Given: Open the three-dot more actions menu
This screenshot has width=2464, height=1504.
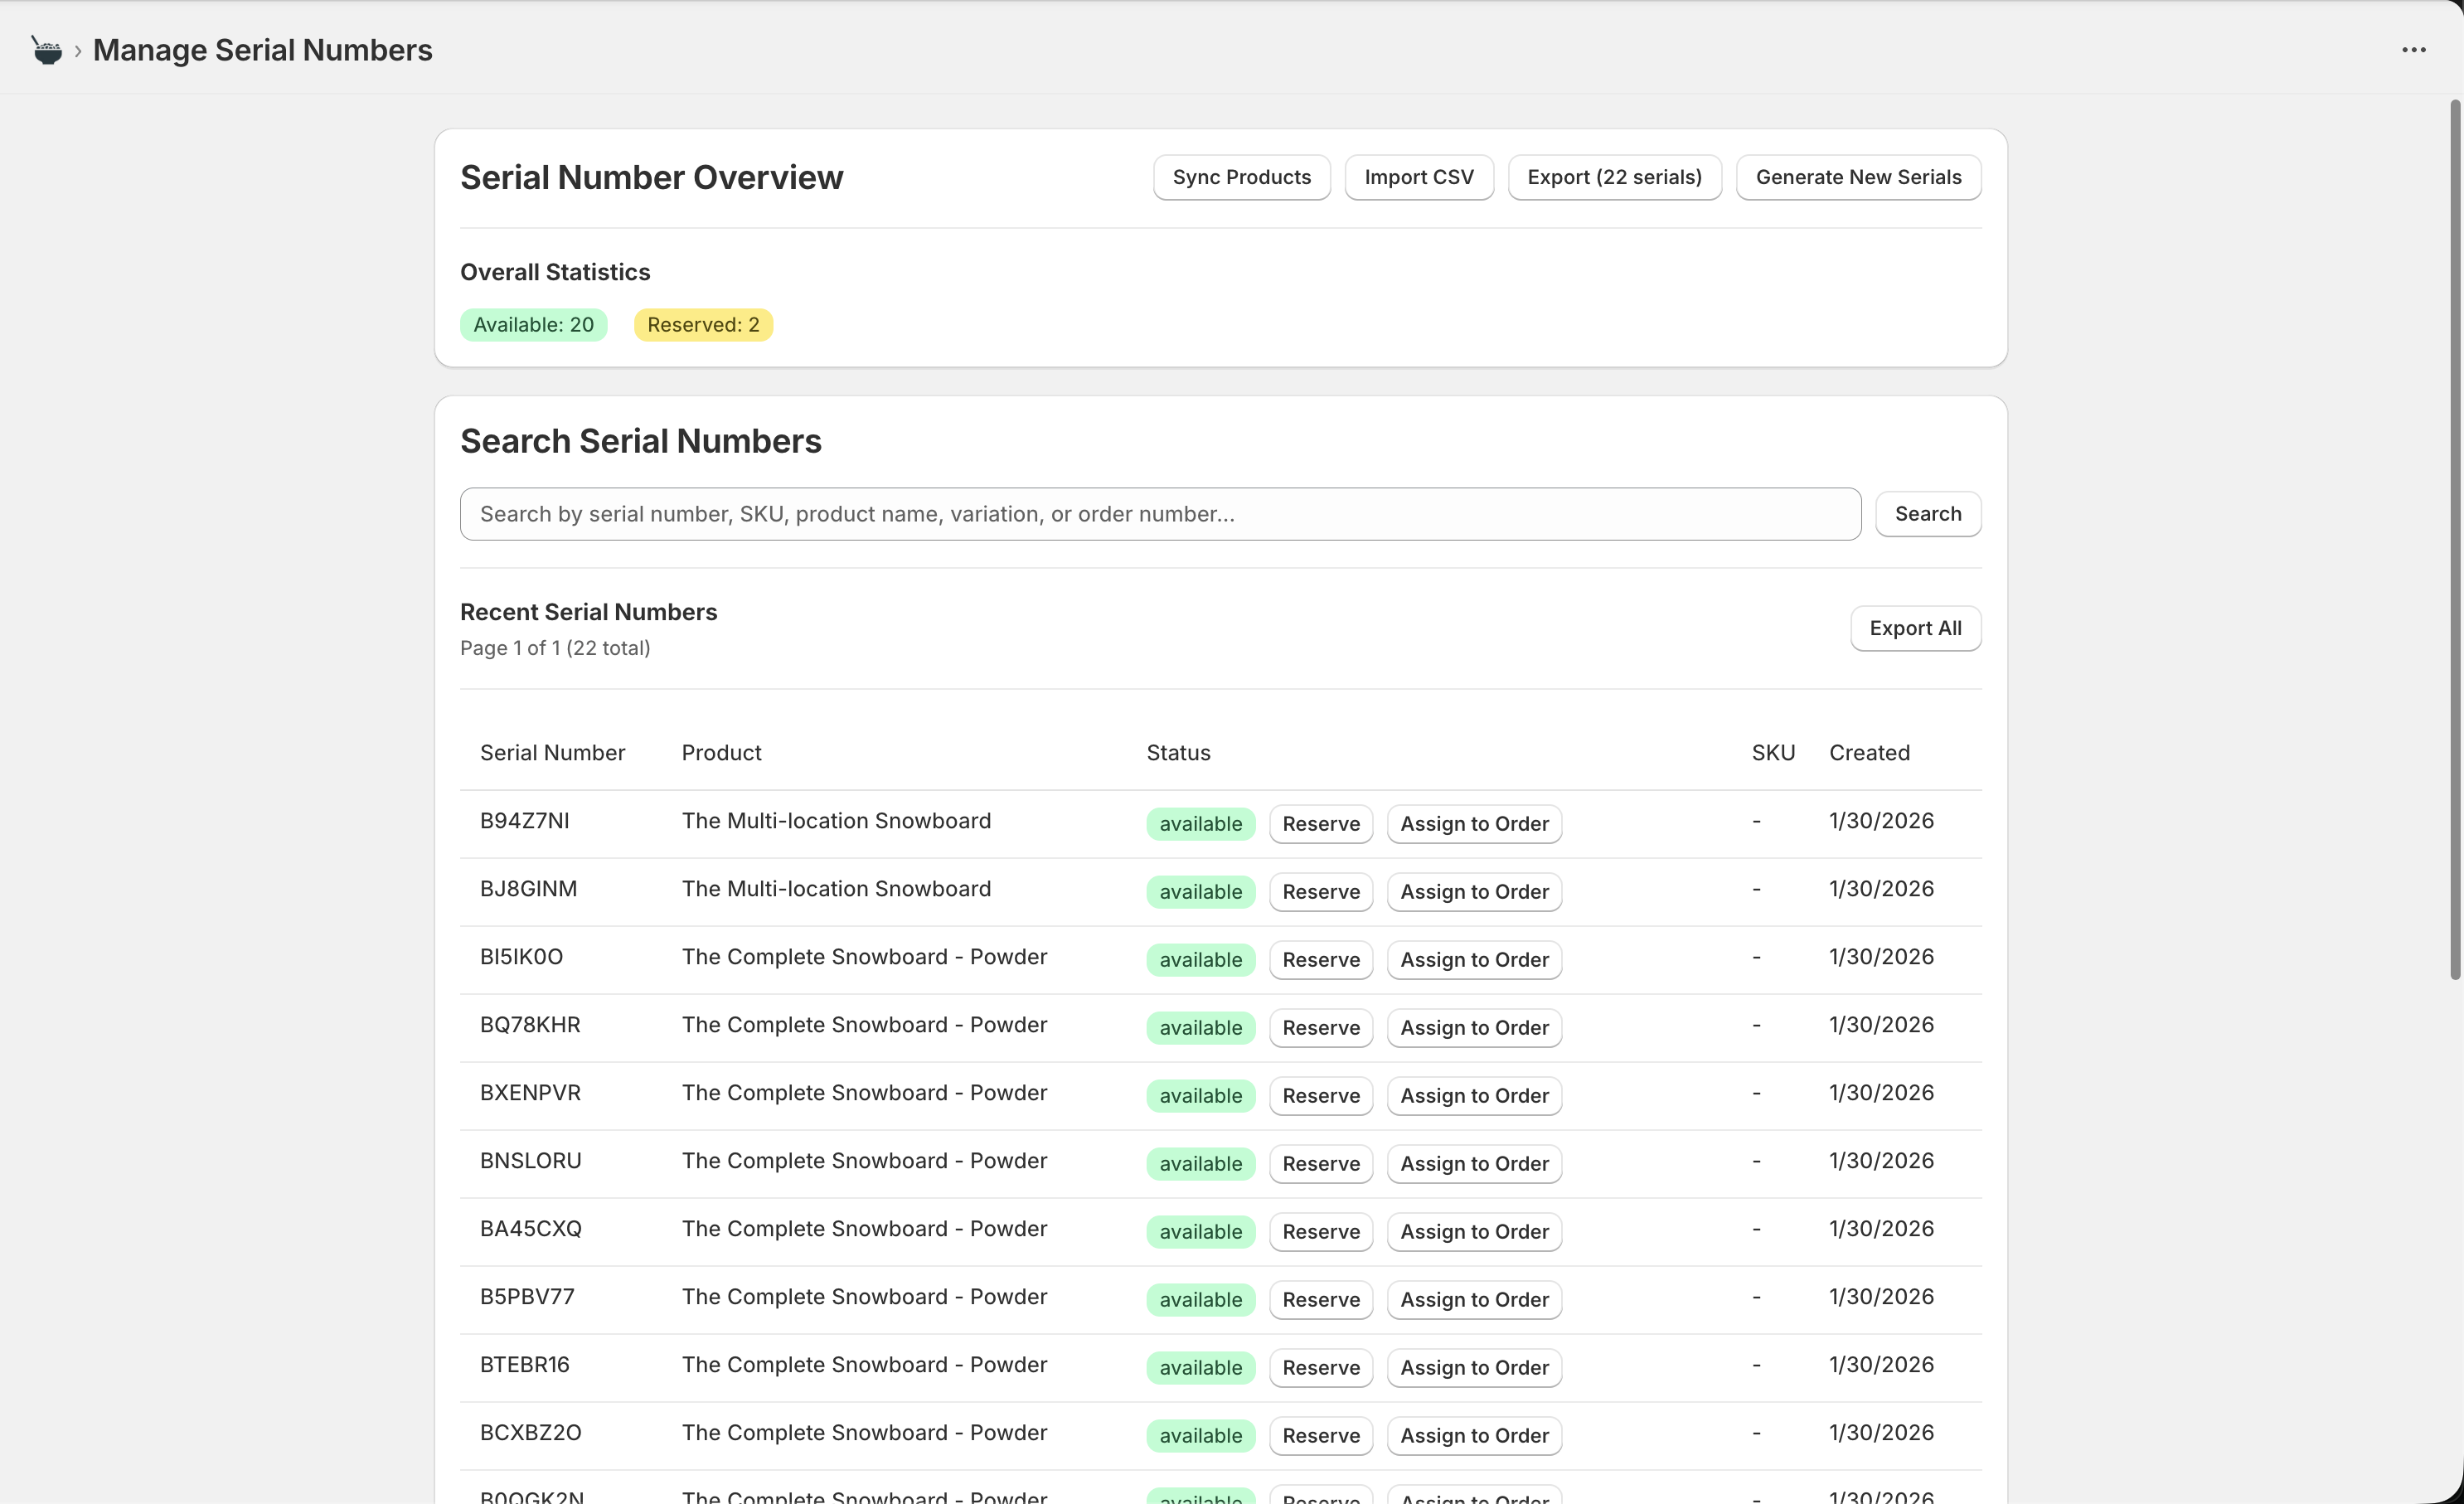Looking at the screenshot, I should point(2413,50).
